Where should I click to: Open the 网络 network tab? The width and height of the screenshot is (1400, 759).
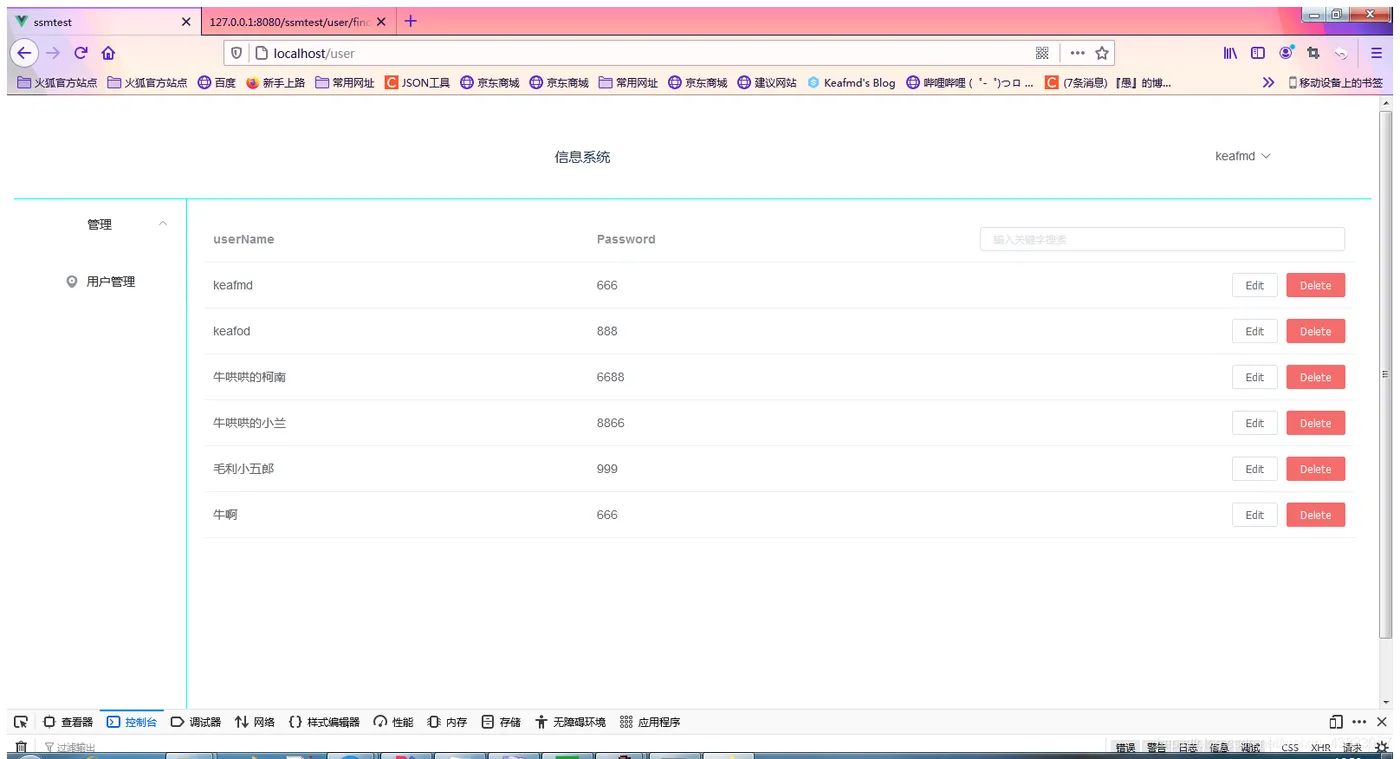pos(255,722)
